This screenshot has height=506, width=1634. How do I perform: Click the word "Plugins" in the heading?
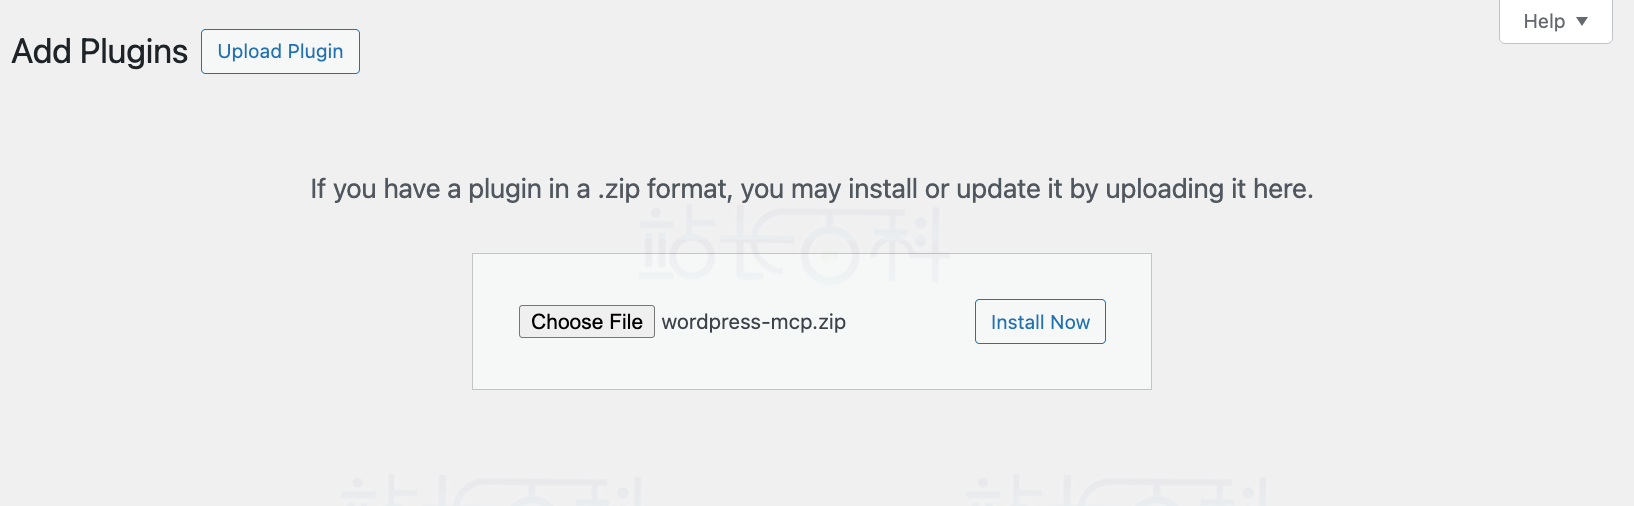pos(134,52)
